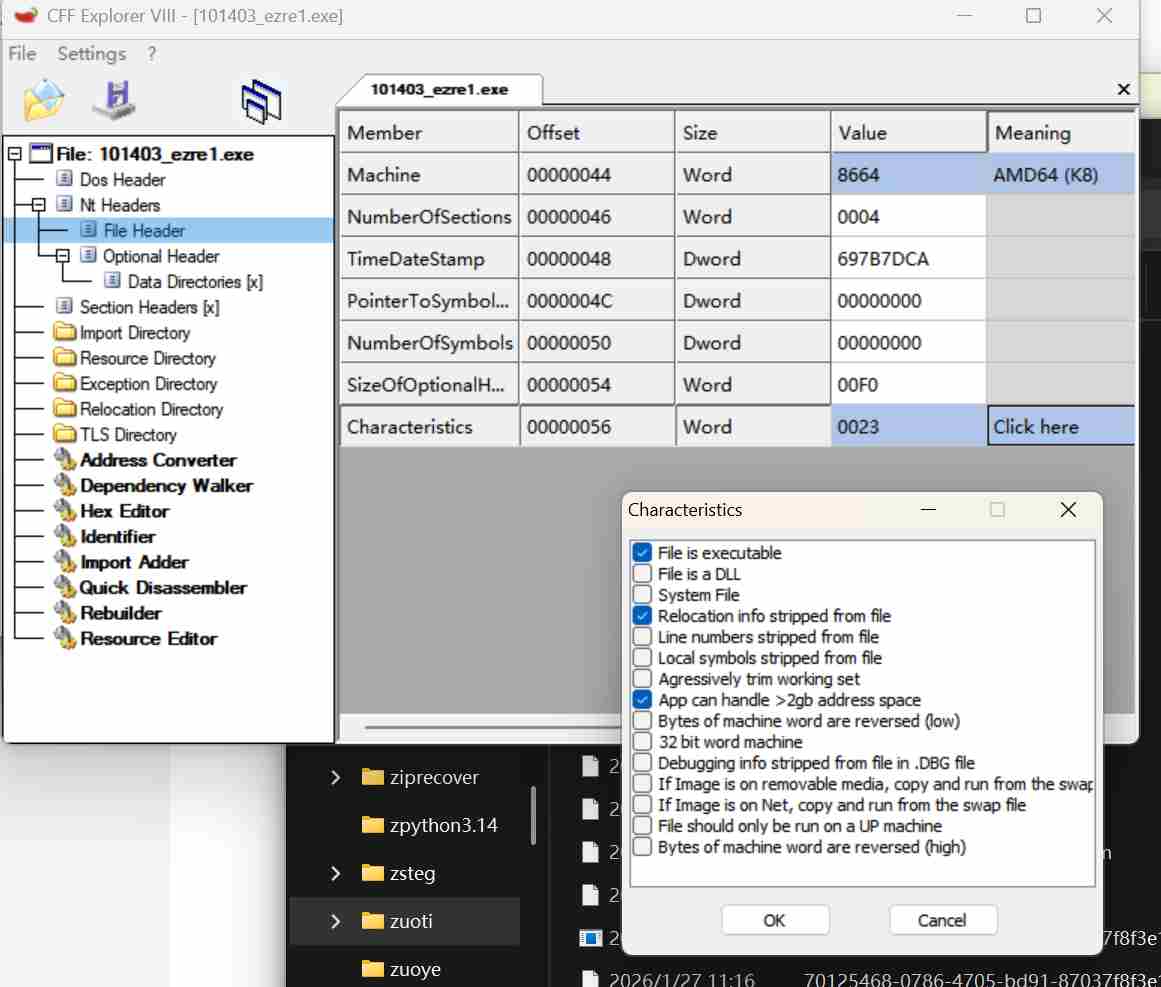The image size is (1161, 987).
Task: Switch to the 101403_ezre1.exe tab
Action: coord(439,90)
